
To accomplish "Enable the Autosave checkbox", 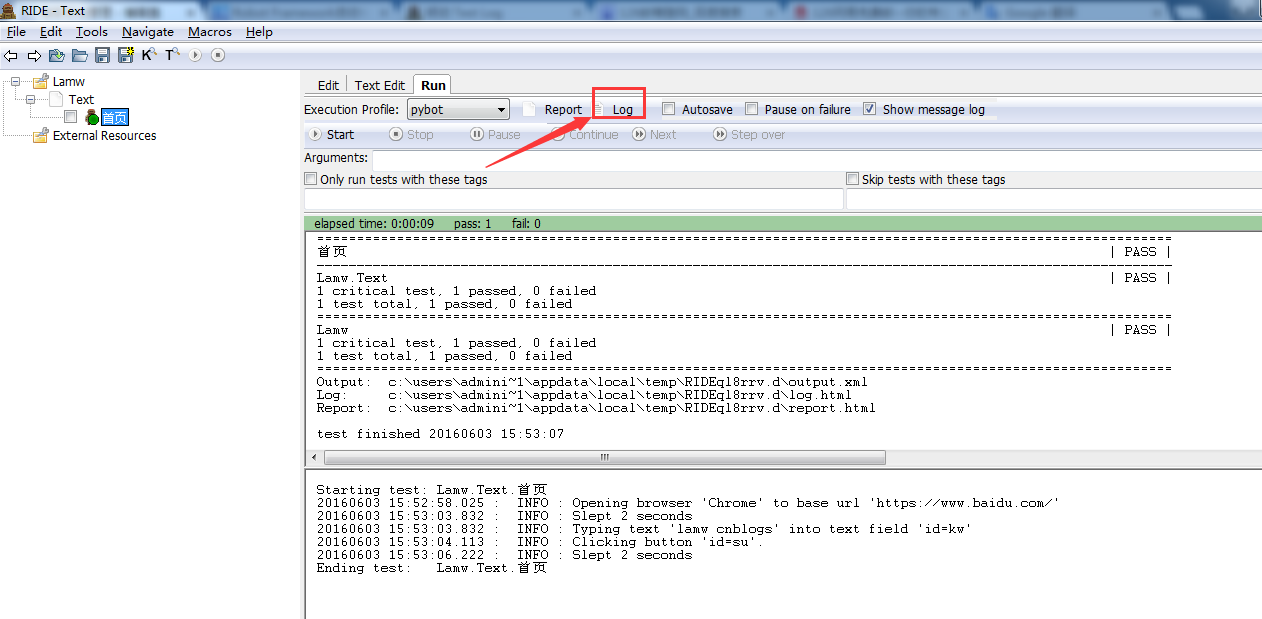I will coord(669,109).
